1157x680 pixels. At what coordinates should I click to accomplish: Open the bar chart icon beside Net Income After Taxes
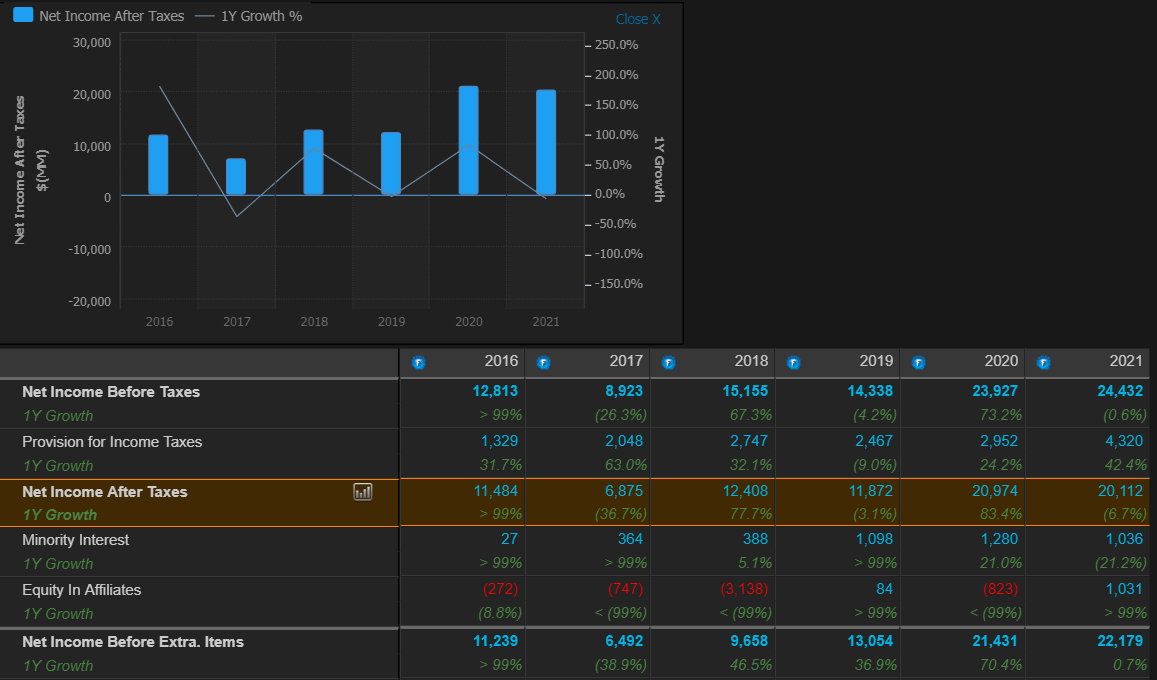362,492
